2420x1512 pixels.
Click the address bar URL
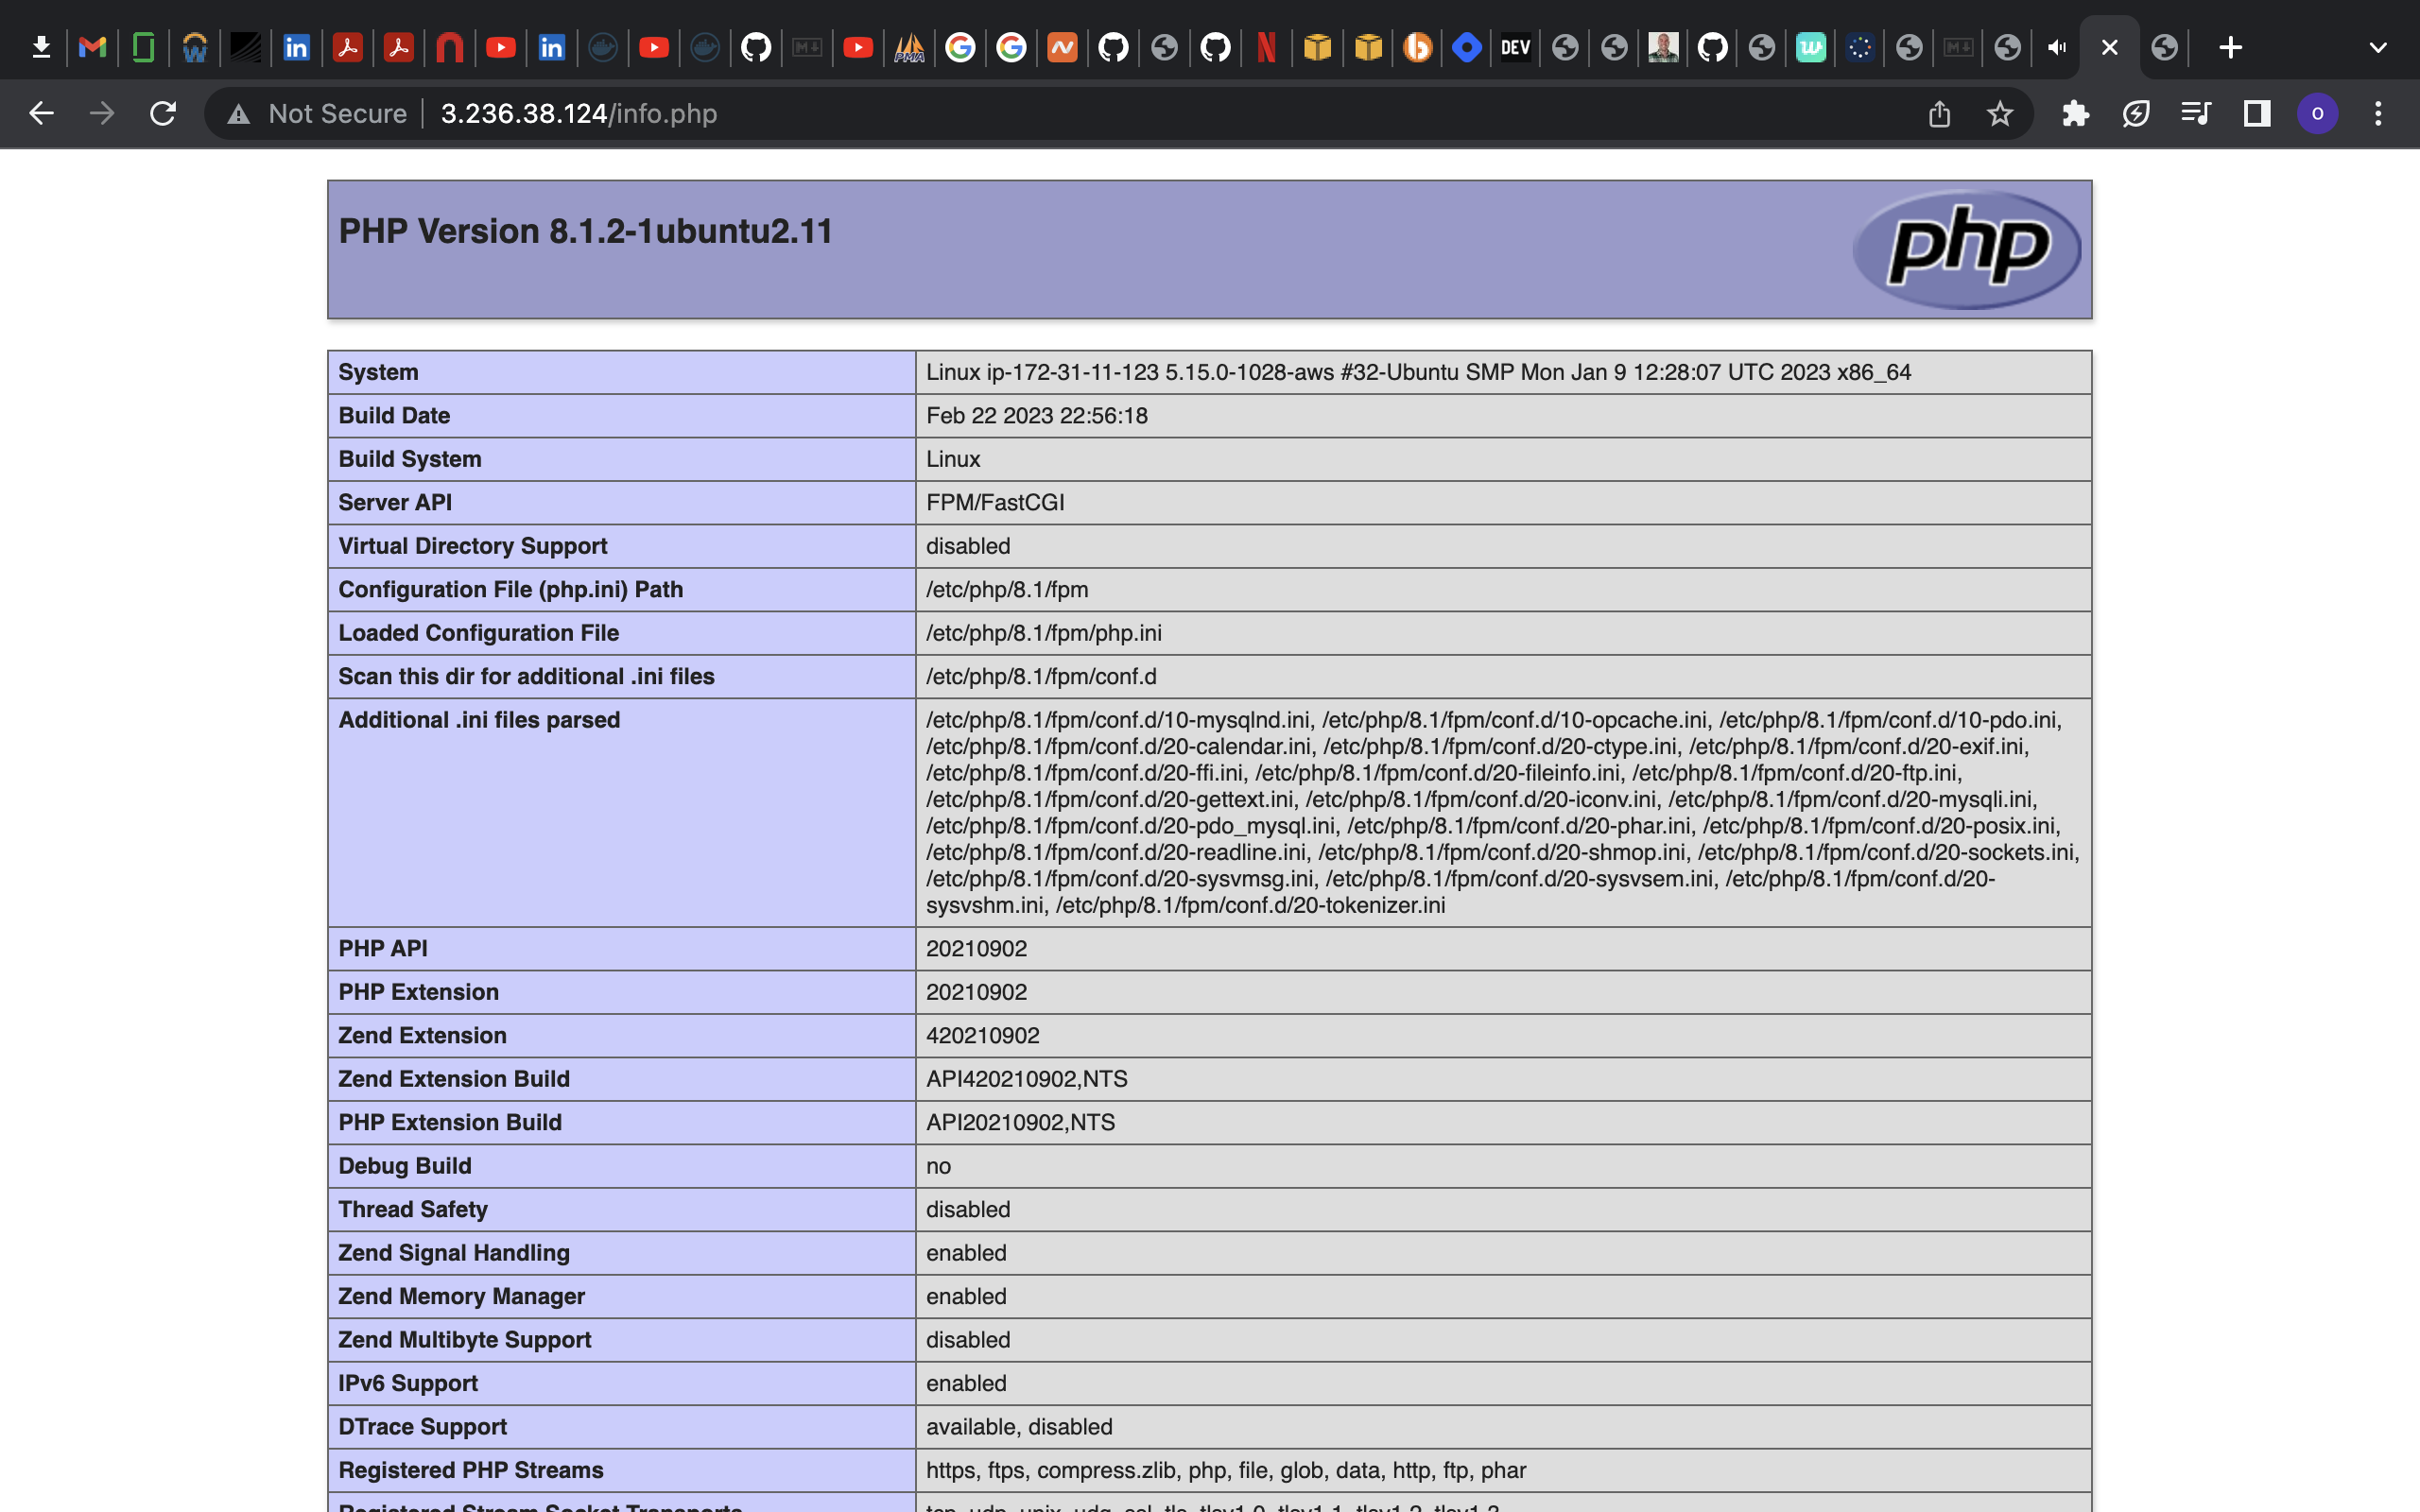(x=578, y=113)
